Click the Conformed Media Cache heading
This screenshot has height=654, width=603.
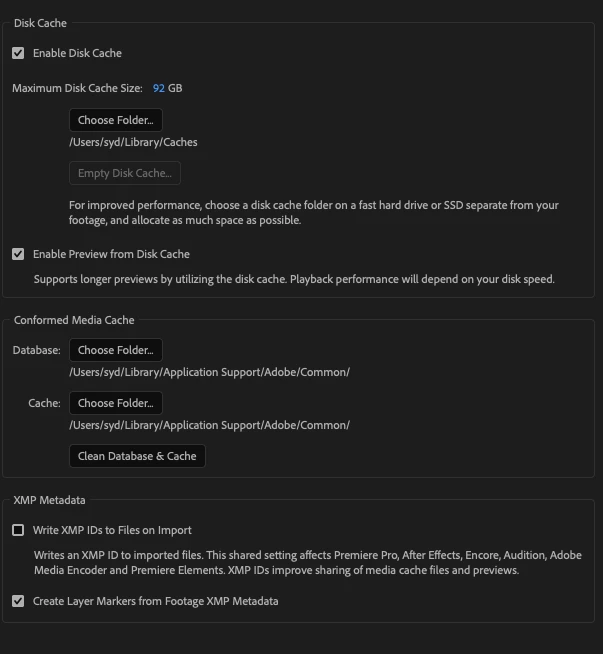(74, 320)
